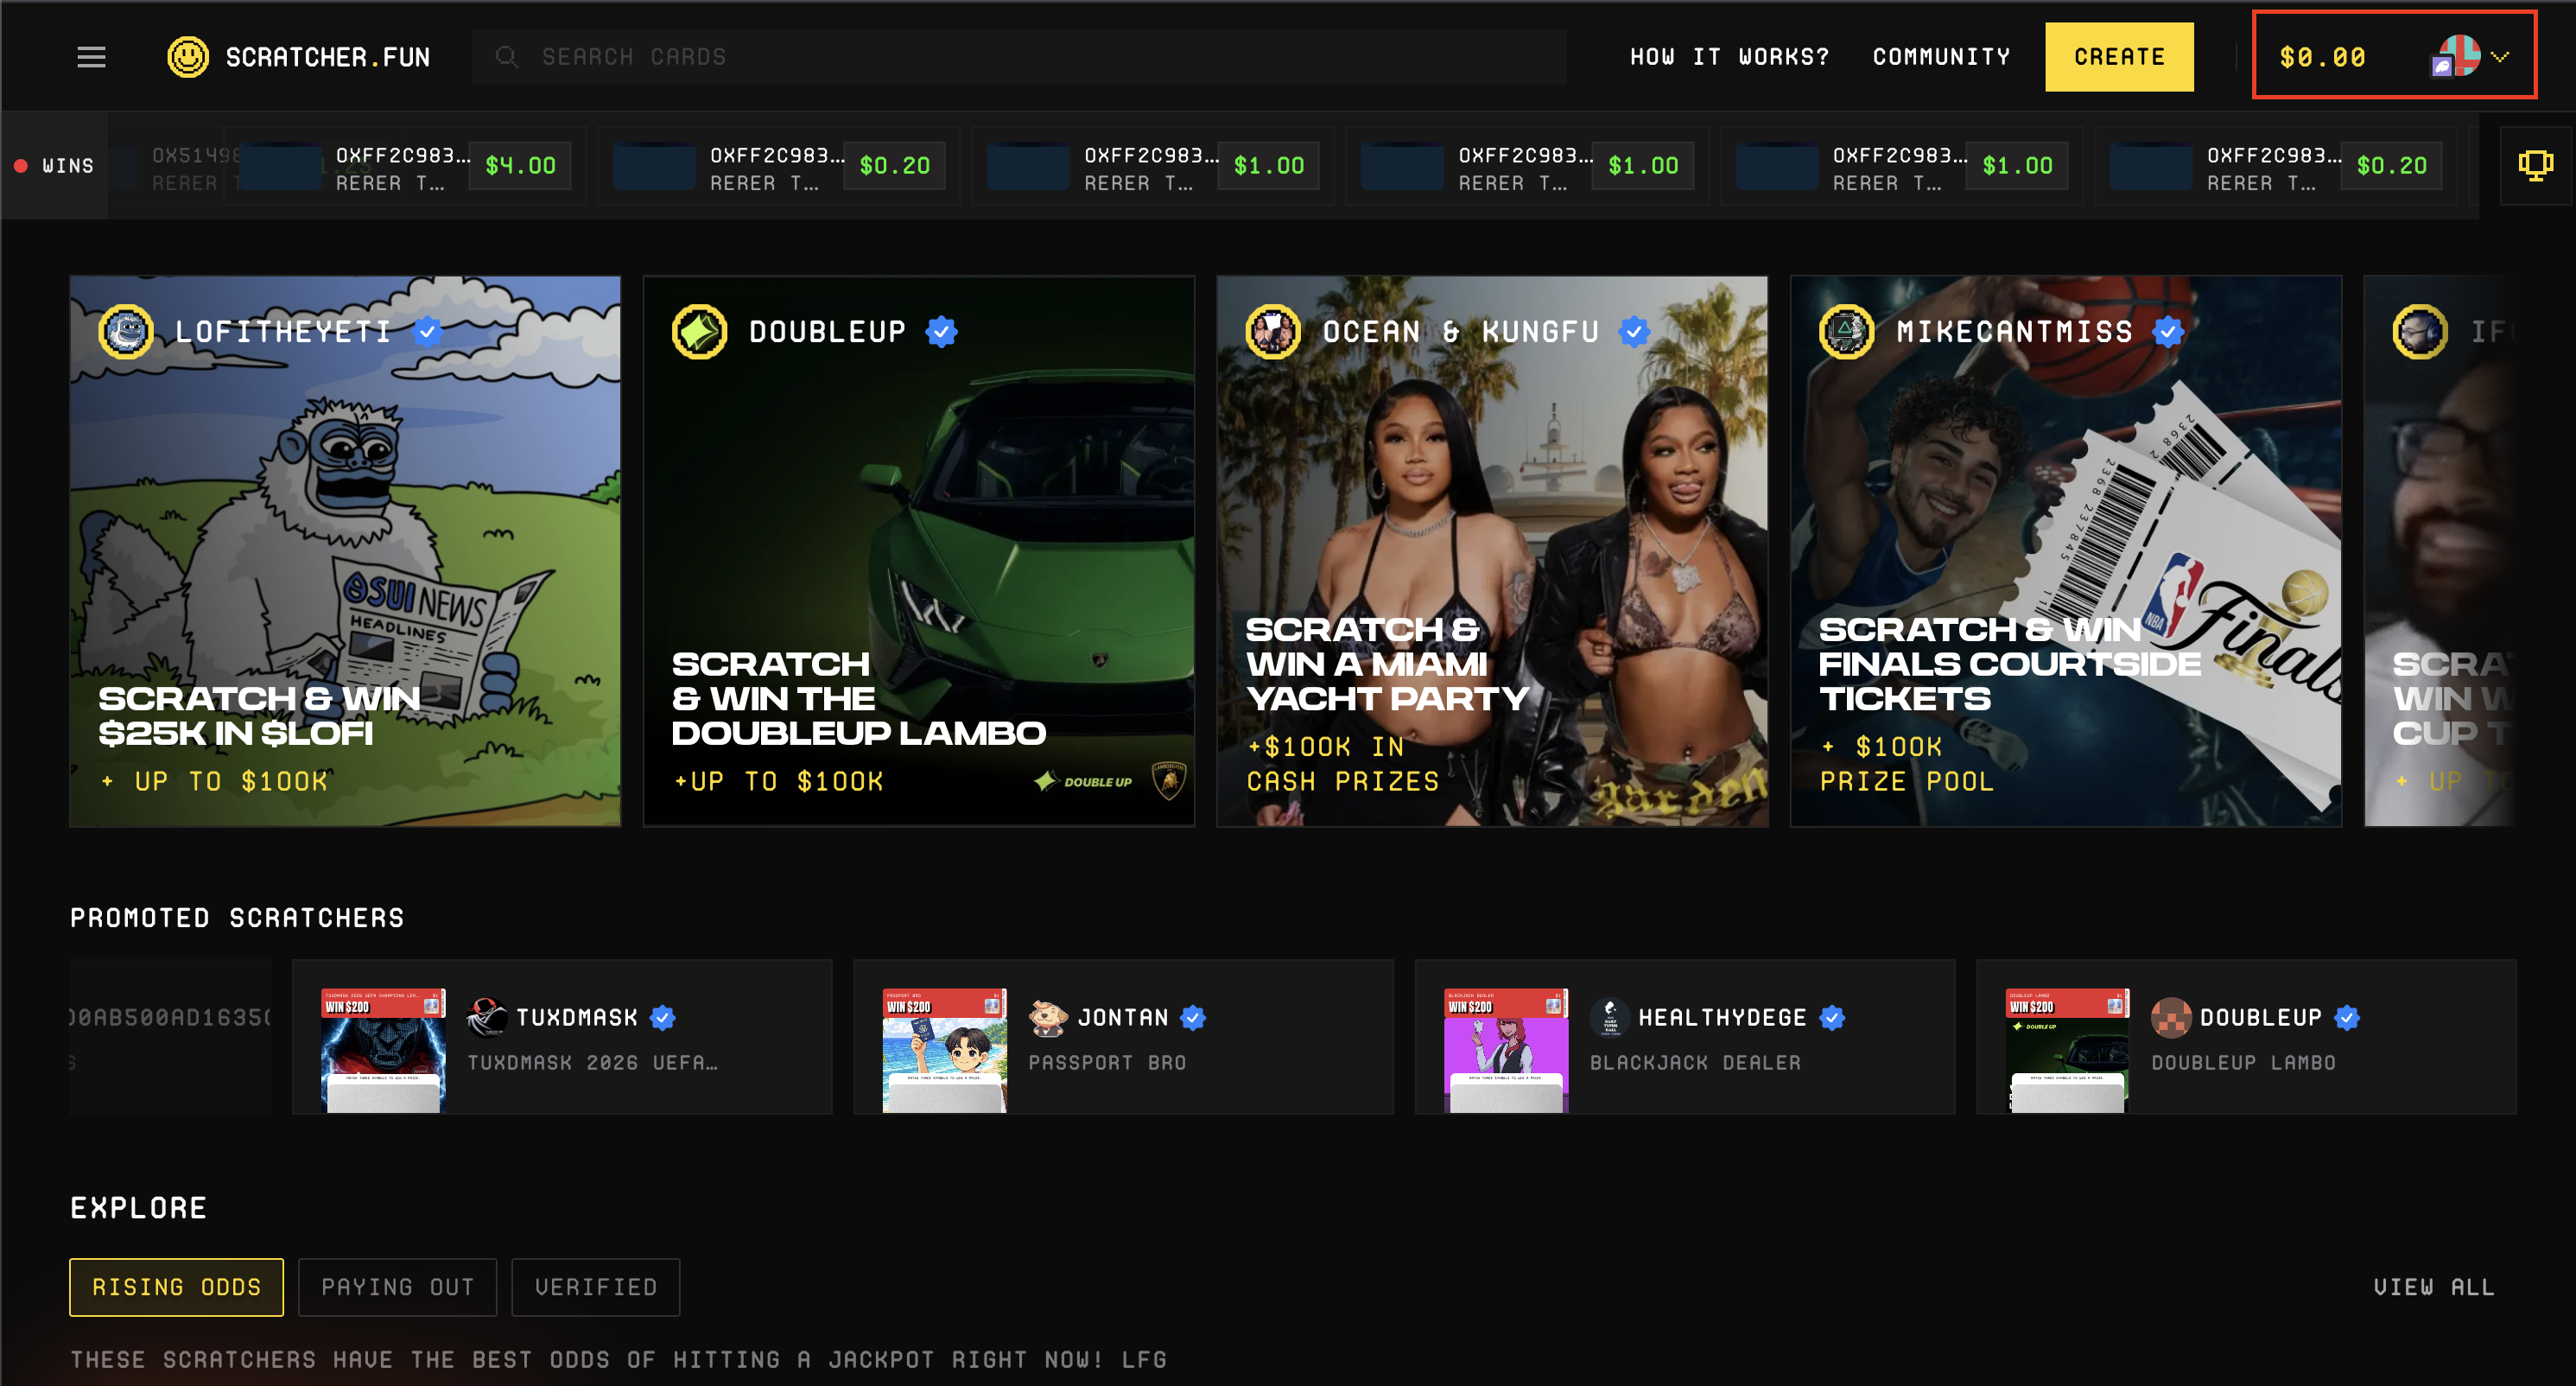This screenshot has width=2576, height=1386.
Task: Expand the account dropdown chevron
Action: pos(2500,57)
